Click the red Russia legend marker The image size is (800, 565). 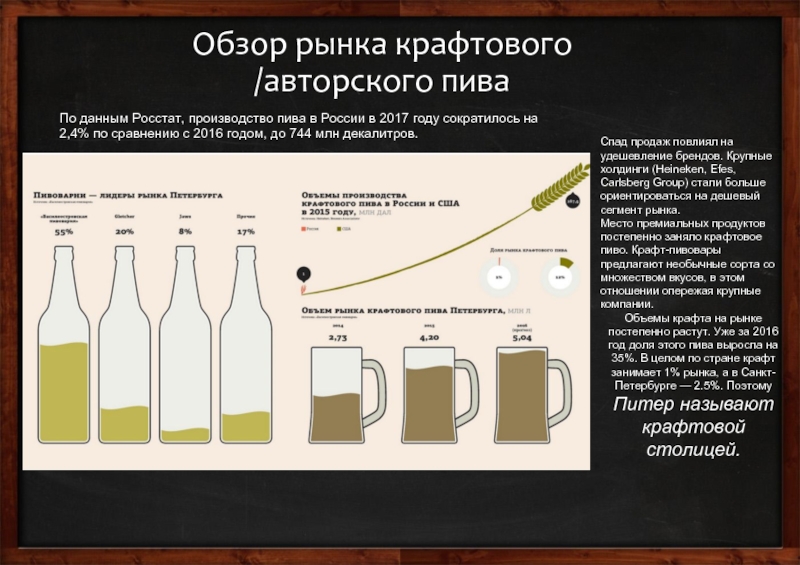(x=303, y=229)
